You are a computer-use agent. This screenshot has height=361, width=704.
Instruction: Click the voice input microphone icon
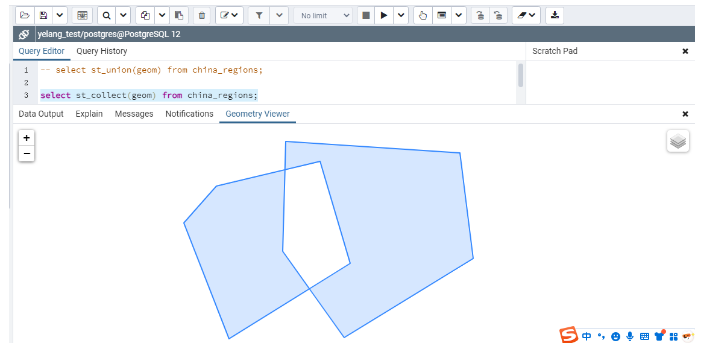pyautogui.click(x=630, y=336)
